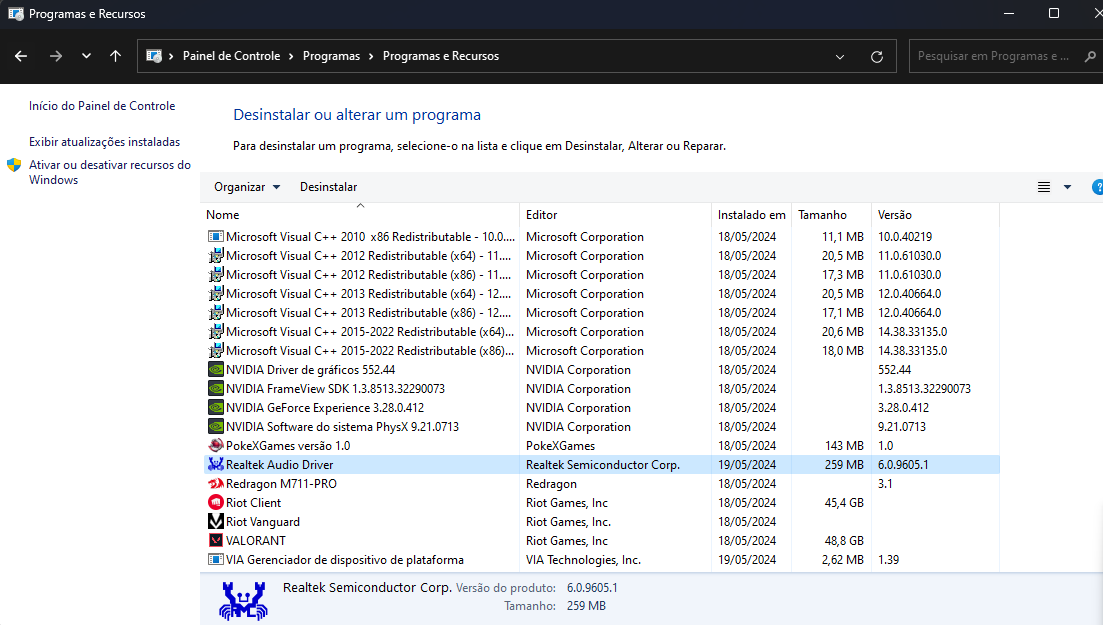
Task: Select Visual C++ 2015-2022 Redistributable (x86) icon
Action: (216, 351)
